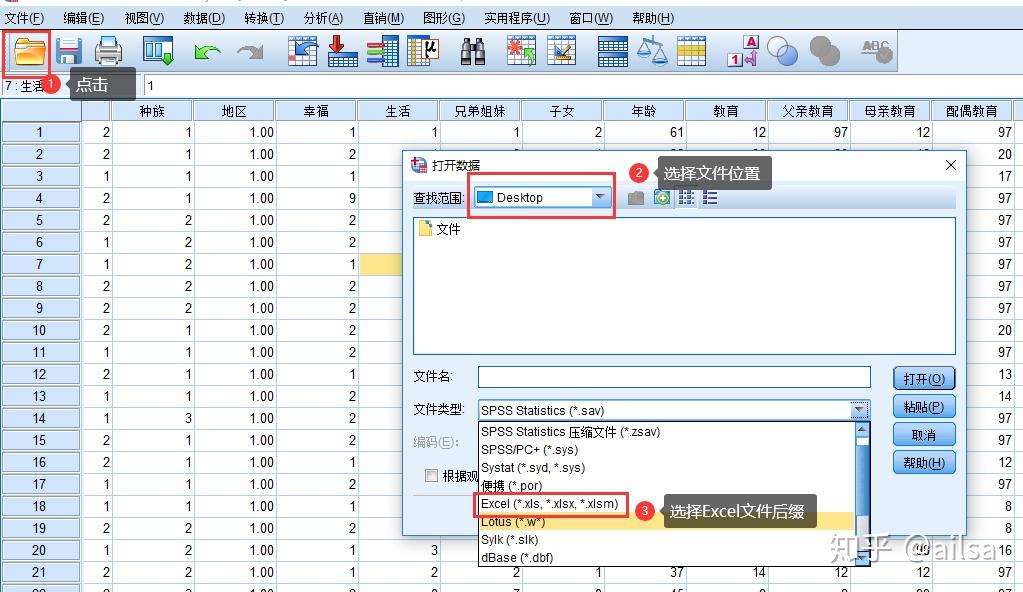Switch dialog to details view icon

(x=710, y=198)
